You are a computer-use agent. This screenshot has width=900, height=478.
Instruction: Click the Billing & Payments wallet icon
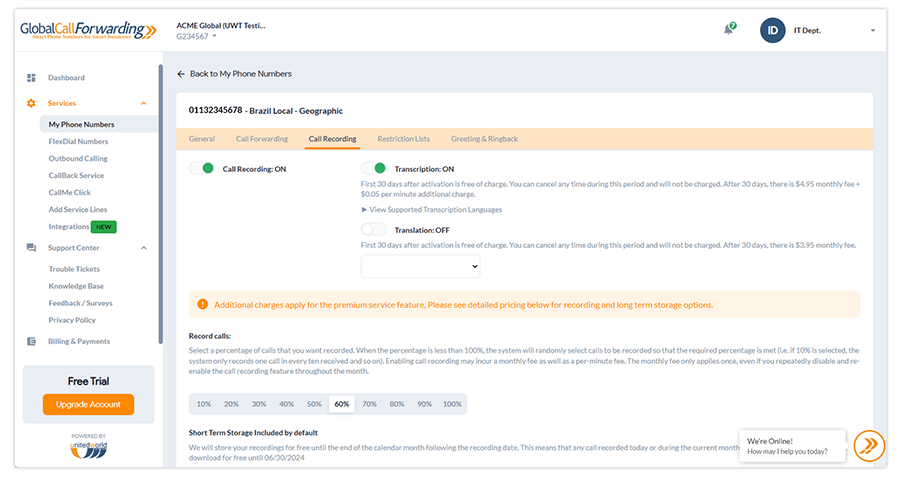[31, 341]
